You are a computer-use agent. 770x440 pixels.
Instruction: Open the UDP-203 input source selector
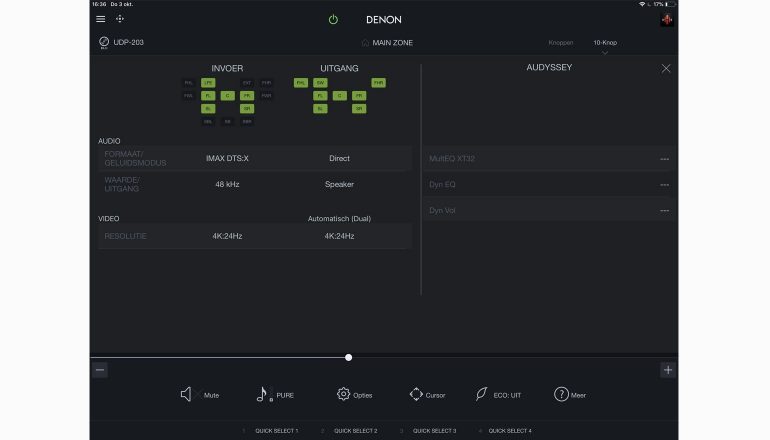click(122, 42)
